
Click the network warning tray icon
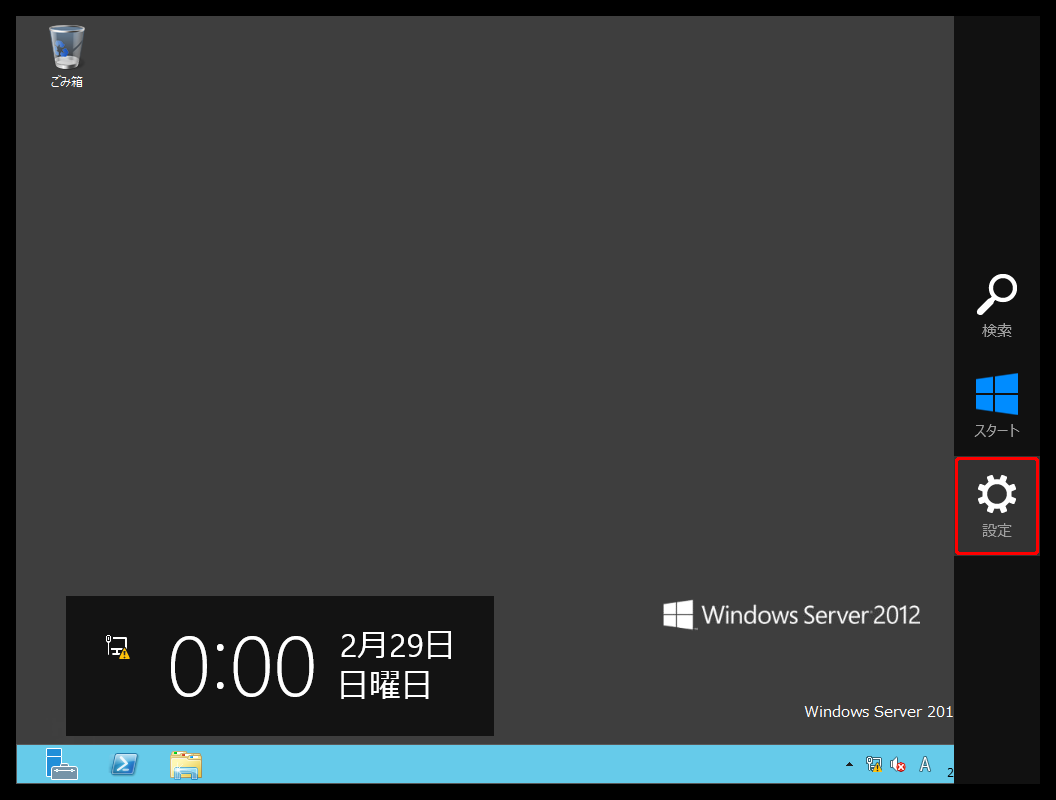[873, 764]
